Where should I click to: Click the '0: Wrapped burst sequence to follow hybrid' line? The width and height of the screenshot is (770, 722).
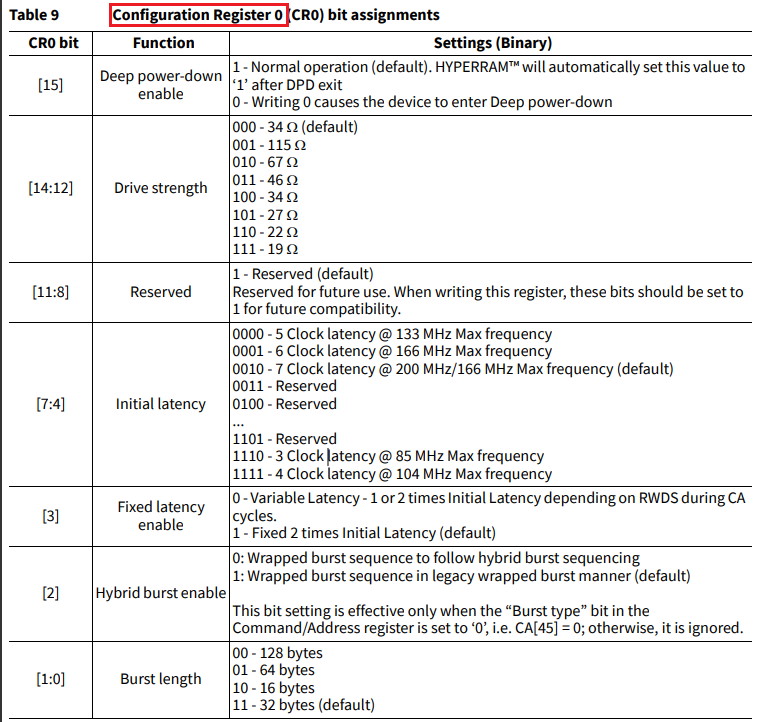pyautogui.click(x=436, y=558)
